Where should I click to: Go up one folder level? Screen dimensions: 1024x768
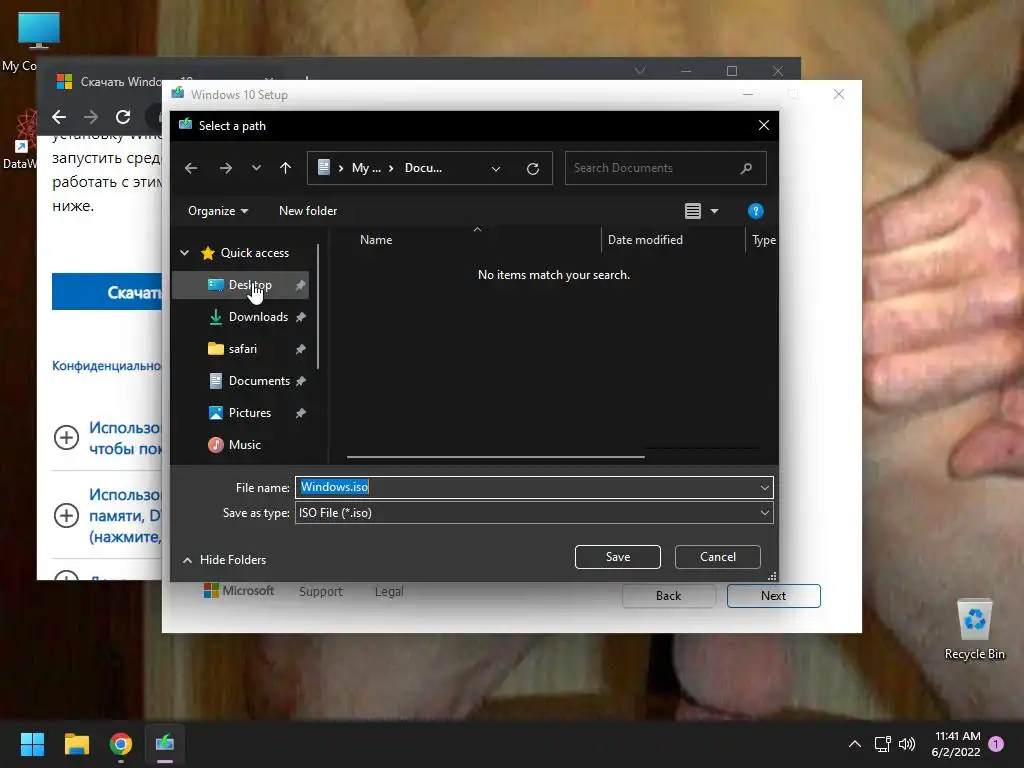point(285,168)
